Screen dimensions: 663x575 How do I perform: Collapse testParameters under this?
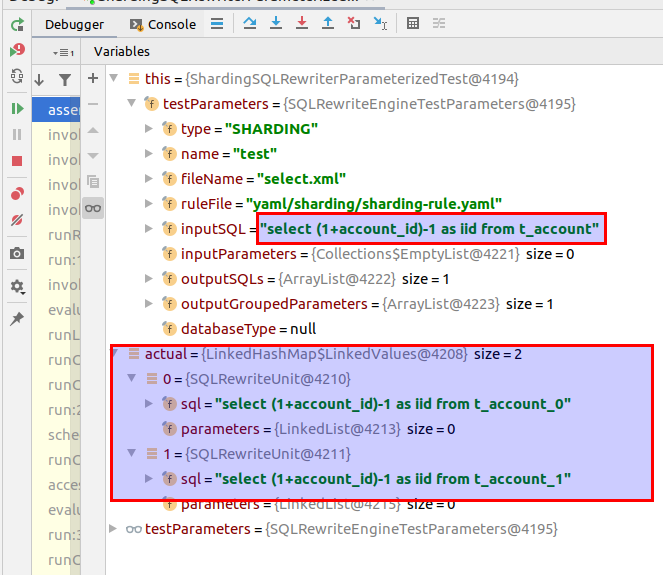[x=132, y=103]
